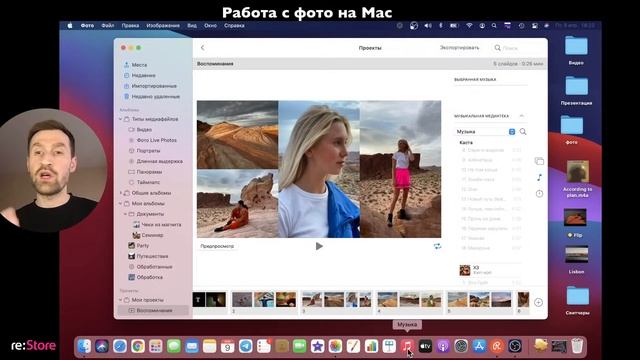Screen dimensions: 640x360
Task: Open Messages in the Dock
Action: coord(174,346)
